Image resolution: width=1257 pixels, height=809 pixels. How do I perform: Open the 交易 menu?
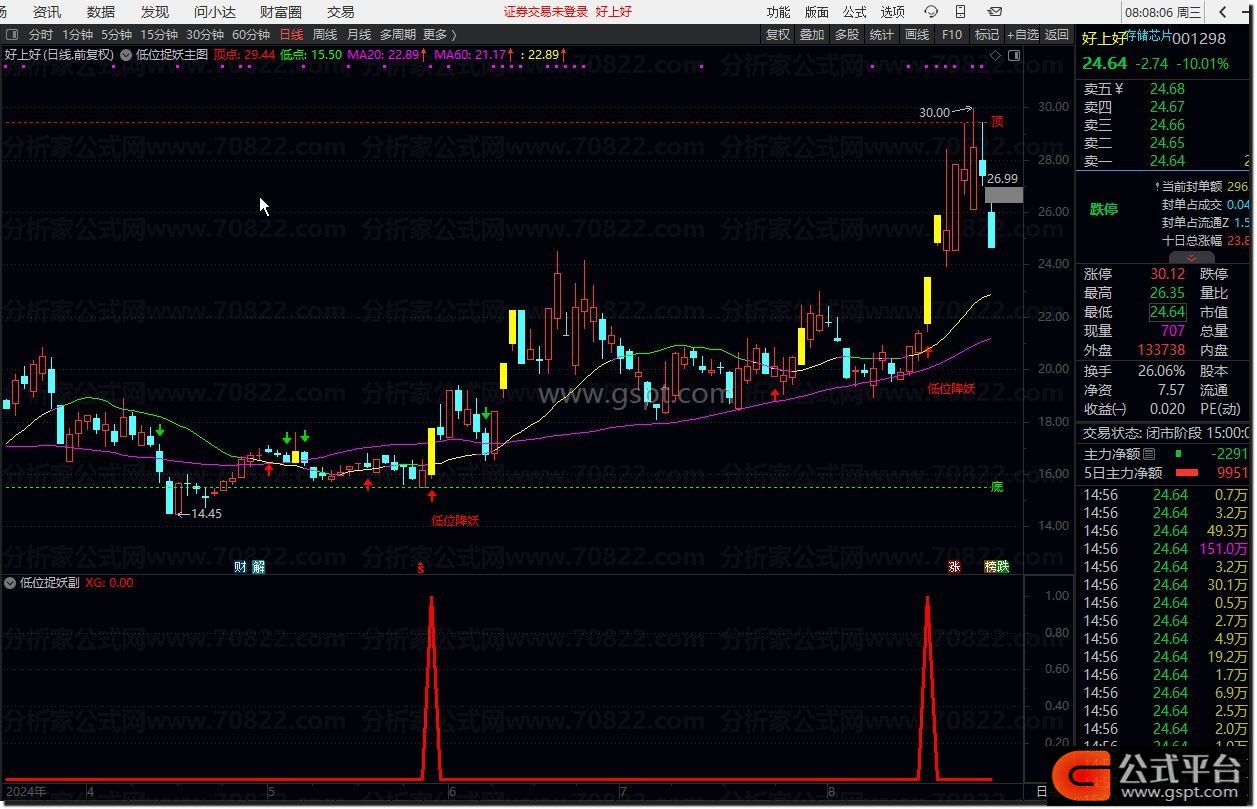[341, 12]
